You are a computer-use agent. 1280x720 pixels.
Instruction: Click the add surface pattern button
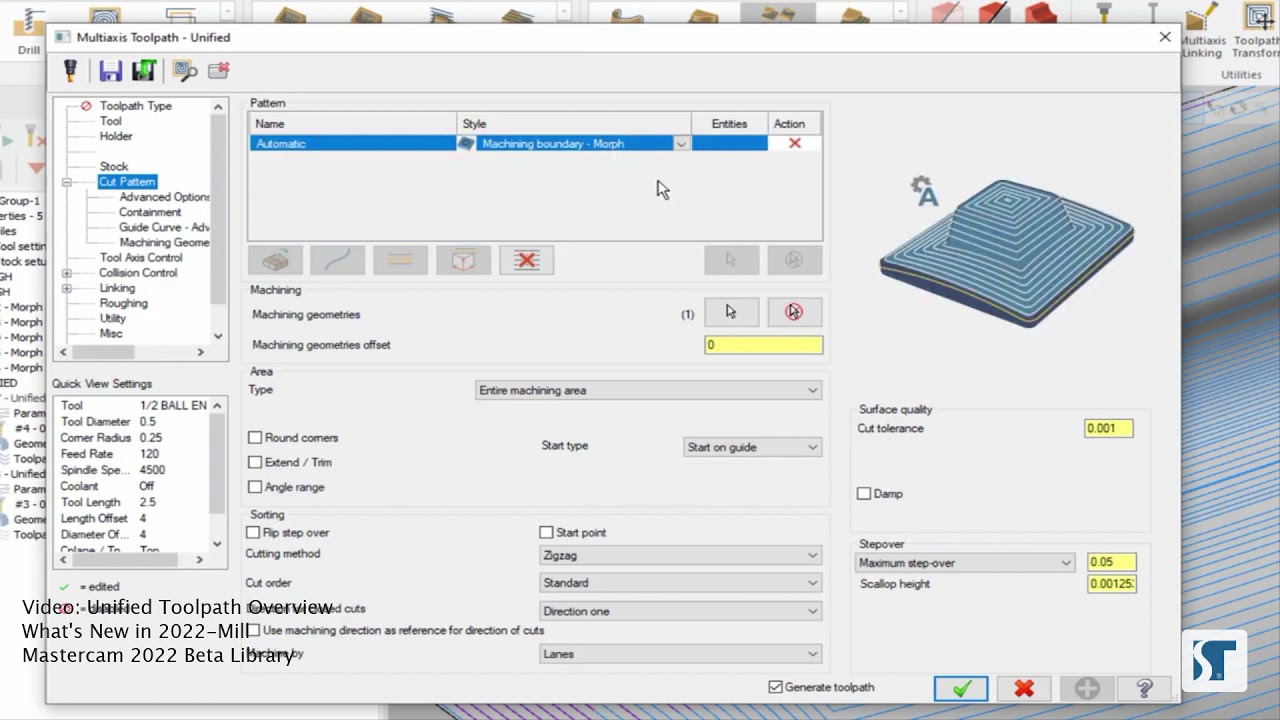[x=275, y=260]
